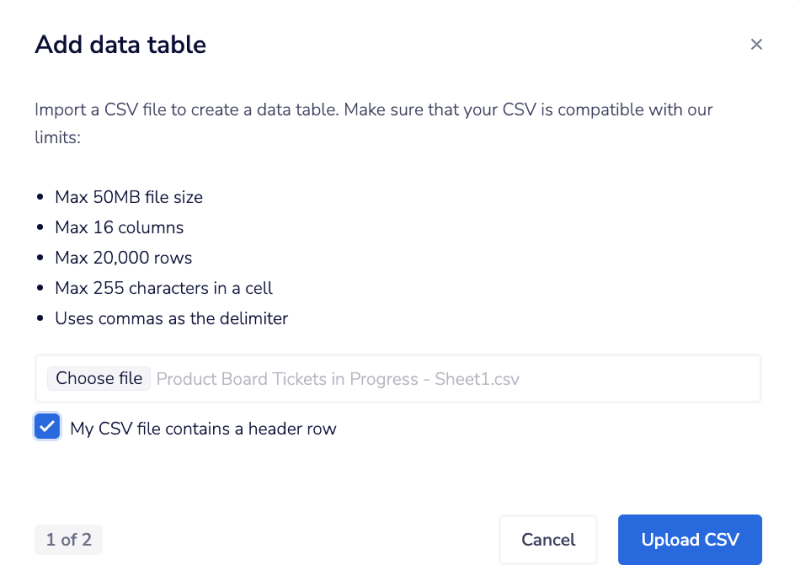Click the × icon to dismiss the dialog
This screenshot has width=800, height=588.
[x=757, y=44]
